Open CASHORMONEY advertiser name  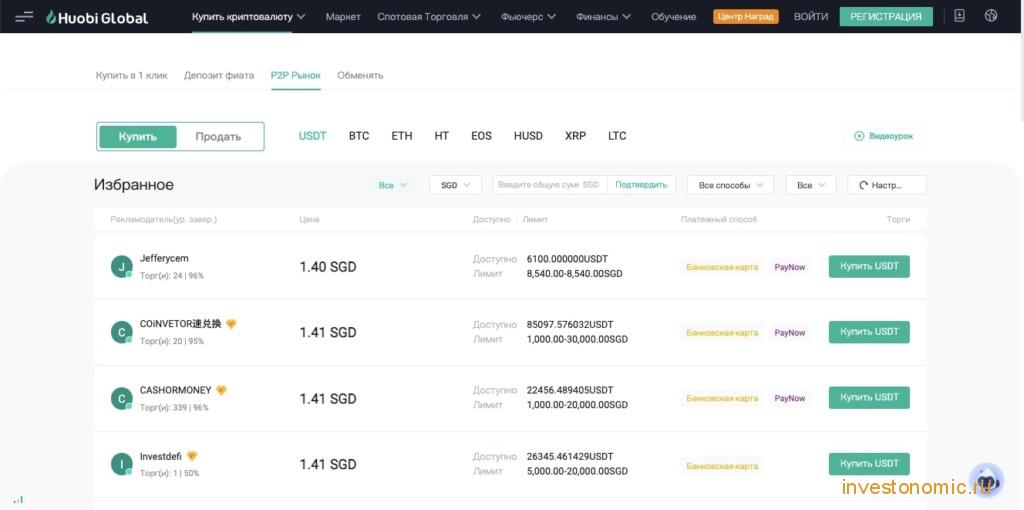tap(176, 390)
